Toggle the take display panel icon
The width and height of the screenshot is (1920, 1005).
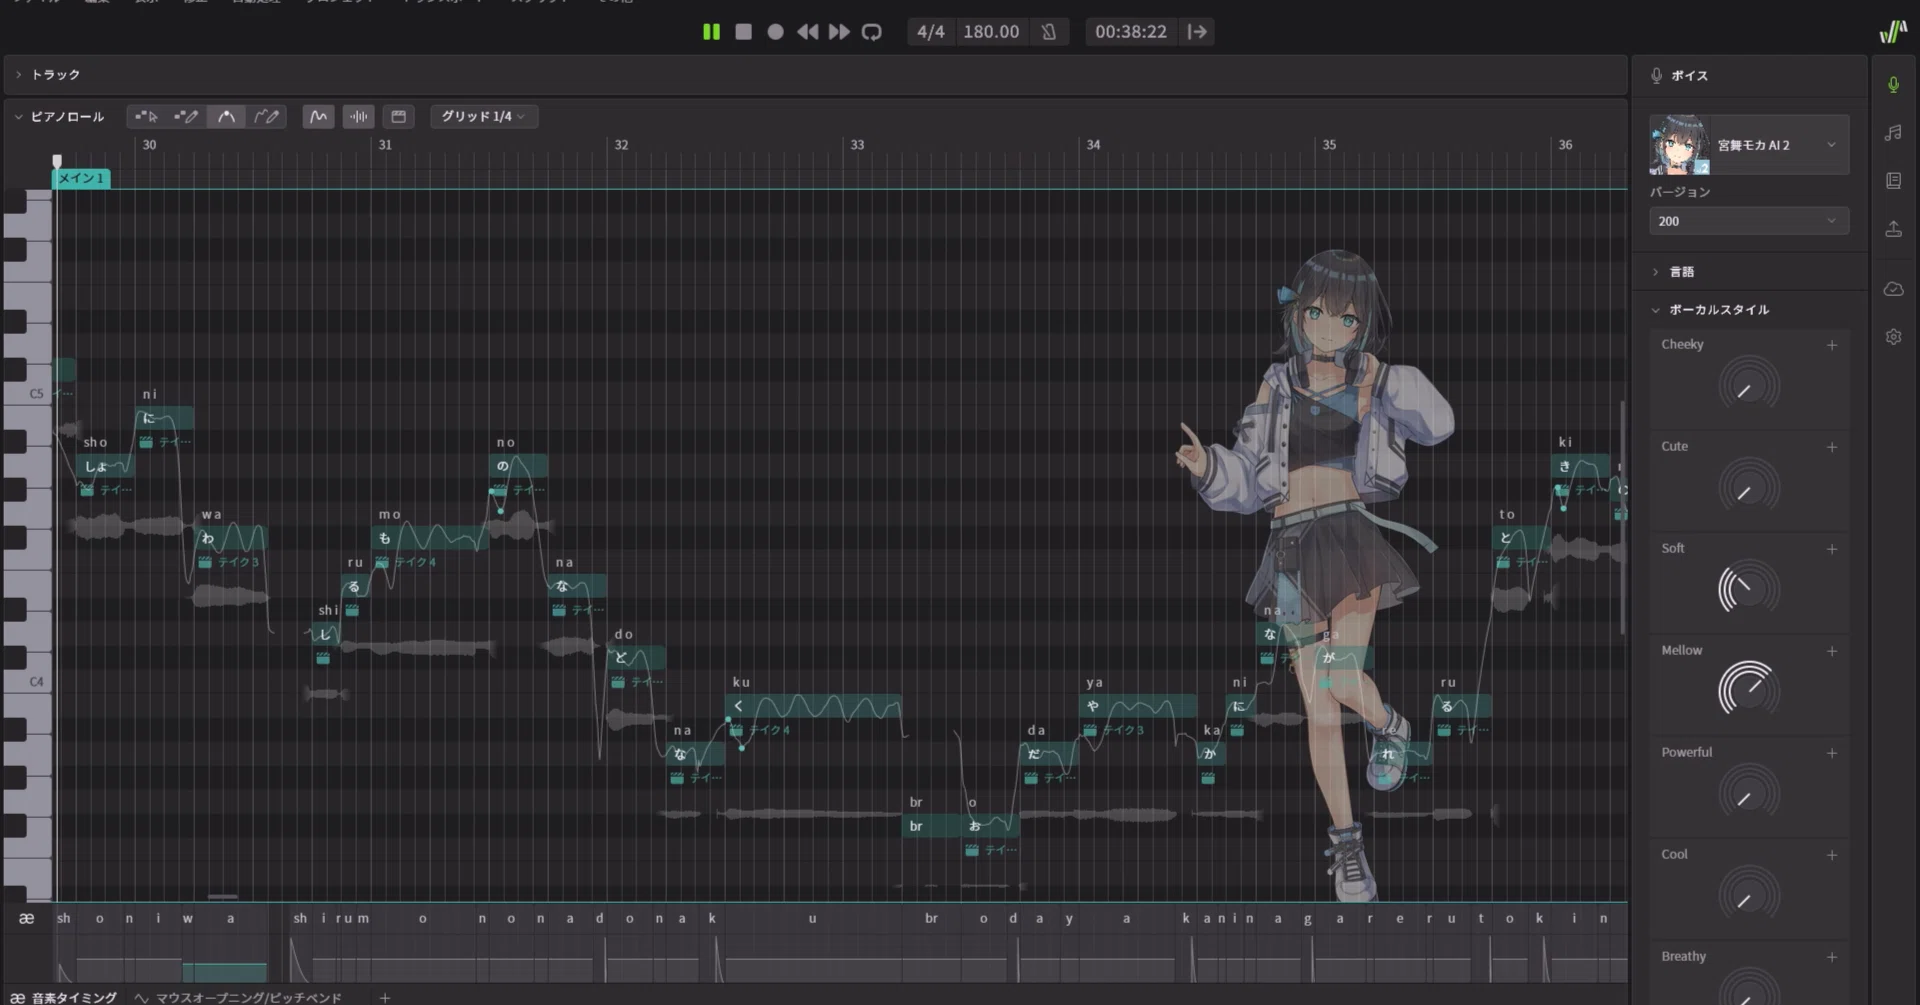coord(398,117)
